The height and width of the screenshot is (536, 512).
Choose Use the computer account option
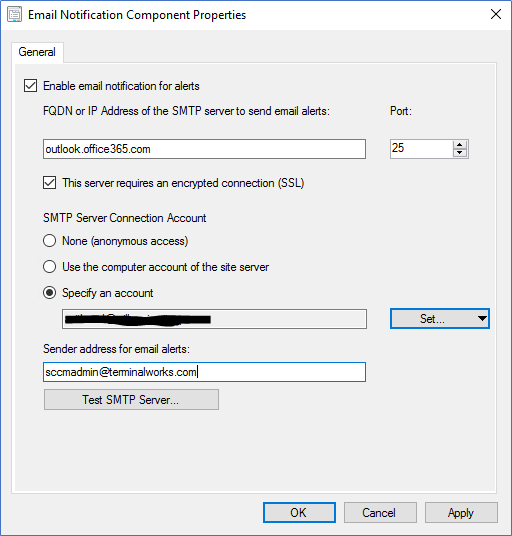50,267
